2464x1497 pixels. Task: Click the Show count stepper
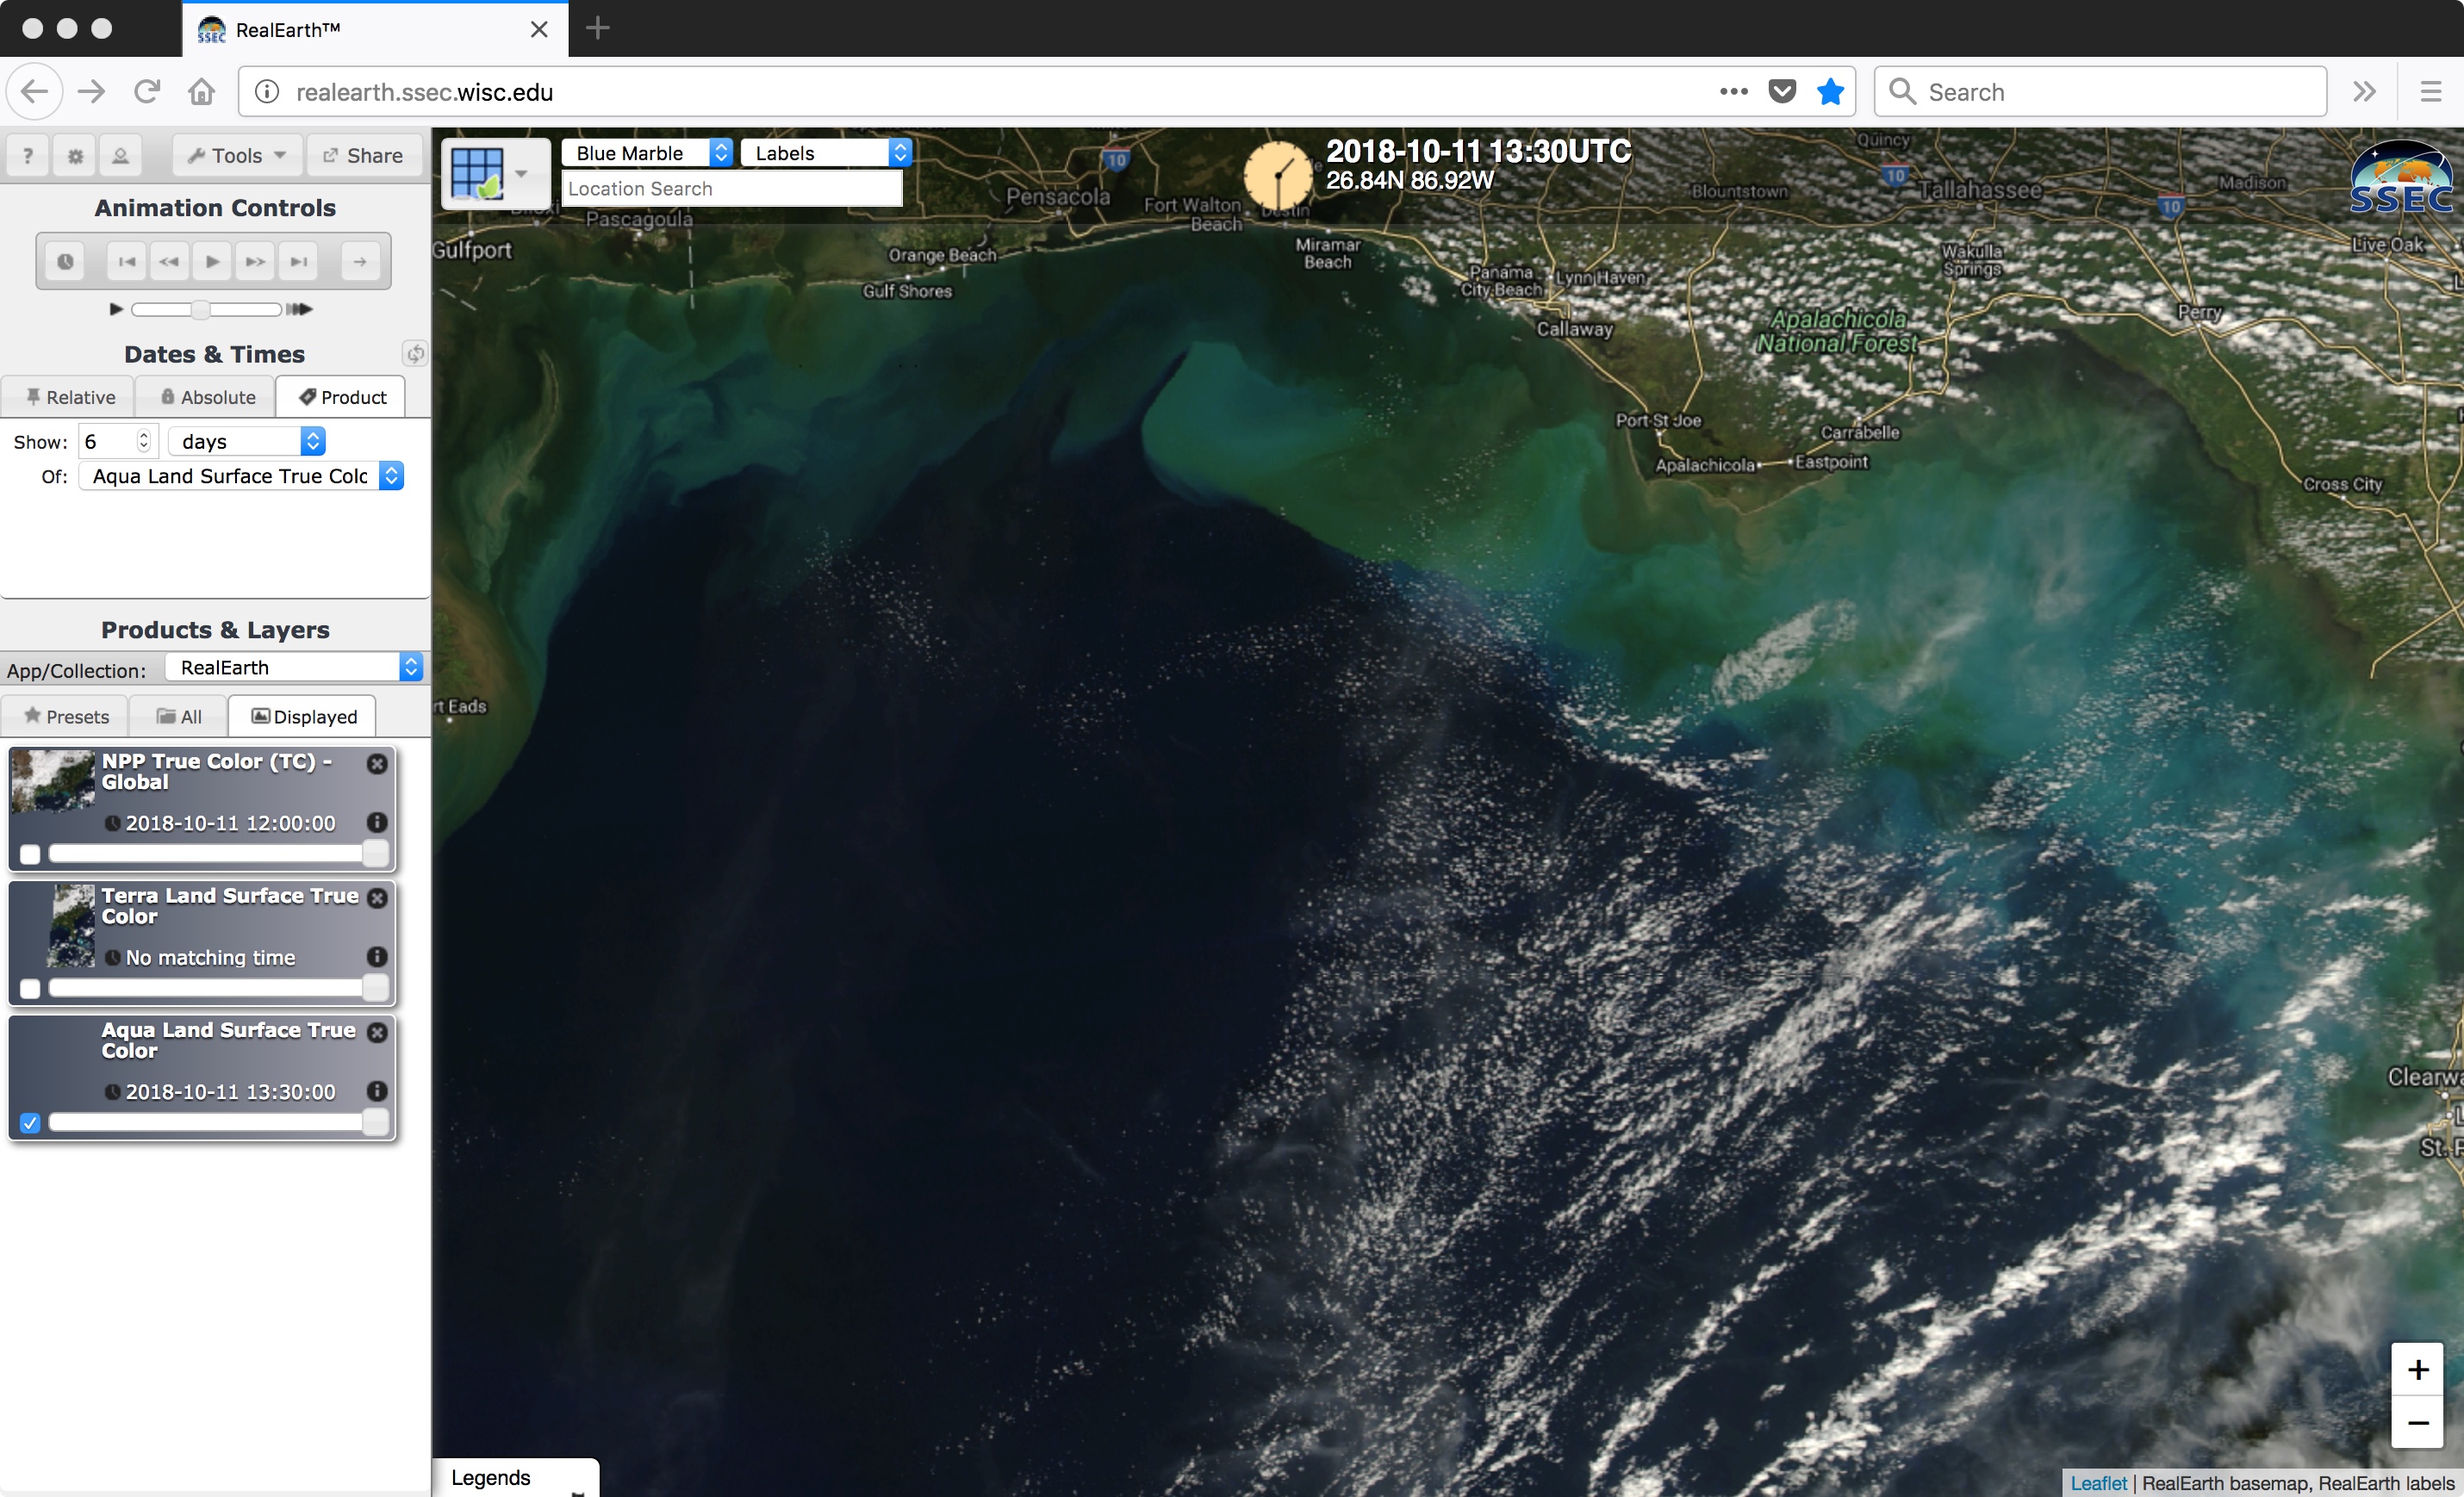click(x=143, y=441)
